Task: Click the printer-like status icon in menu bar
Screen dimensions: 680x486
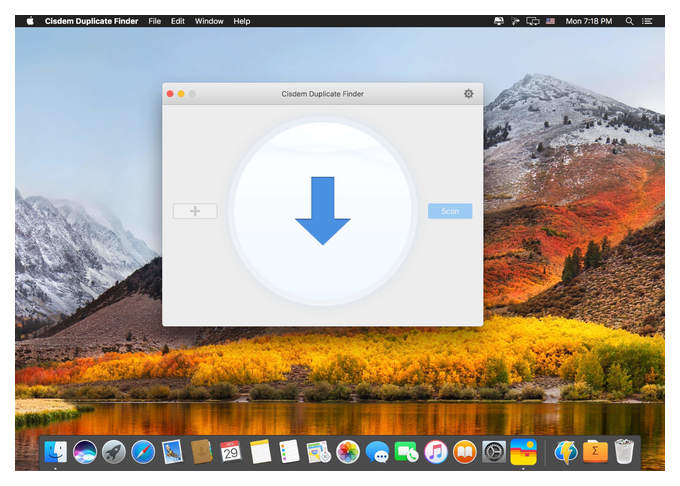Action: (x=499, y=21)
